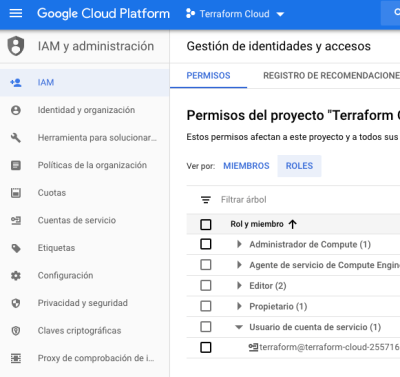Click the Claves criptográficas shield icon

pyautogui.click(x=16, y=331)
